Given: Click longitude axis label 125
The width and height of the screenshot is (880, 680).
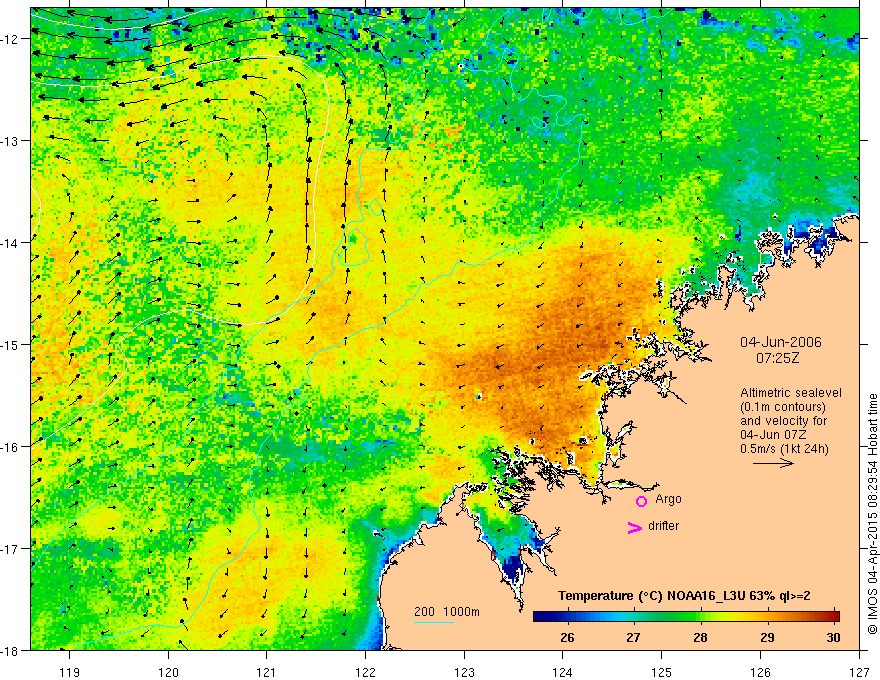Looking at the screenshot, I should coord(662,672).
